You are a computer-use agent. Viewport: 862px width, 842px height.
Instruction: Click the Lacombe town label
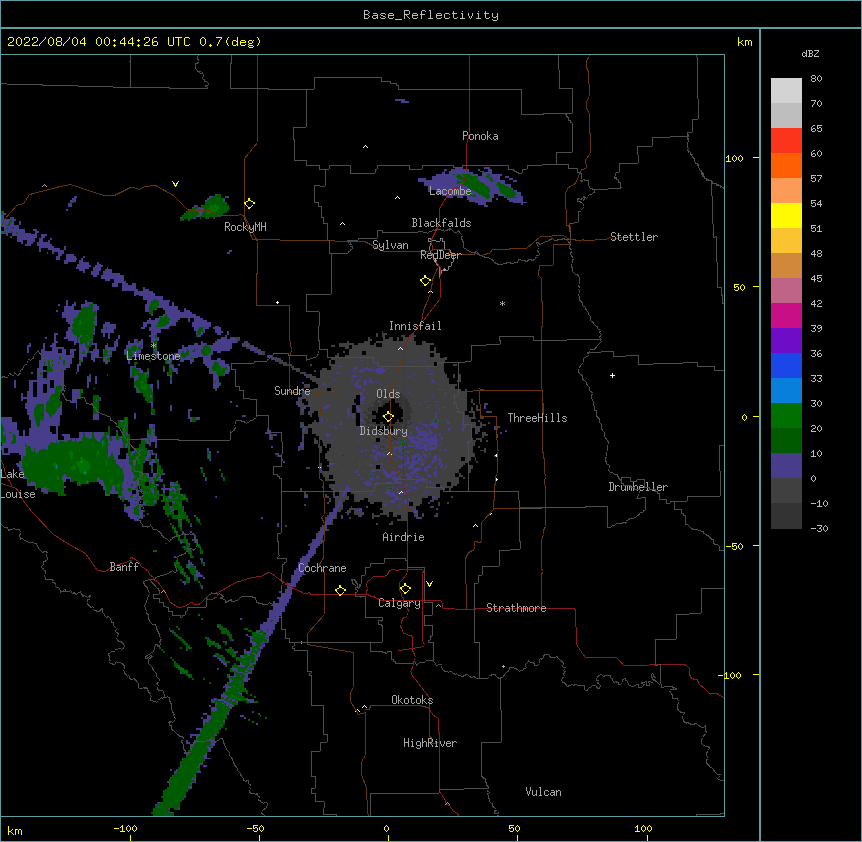pyautogui.click(x=450, y=191)
